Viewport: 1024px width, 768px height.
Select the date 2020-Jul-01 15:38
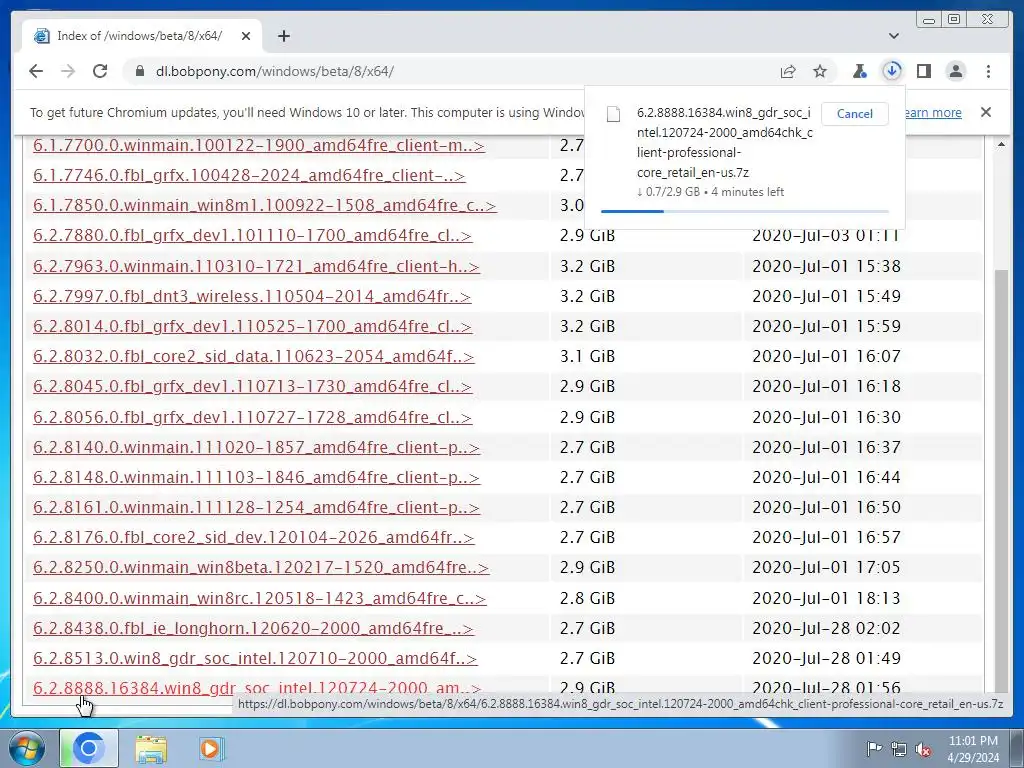pos(826,266)
